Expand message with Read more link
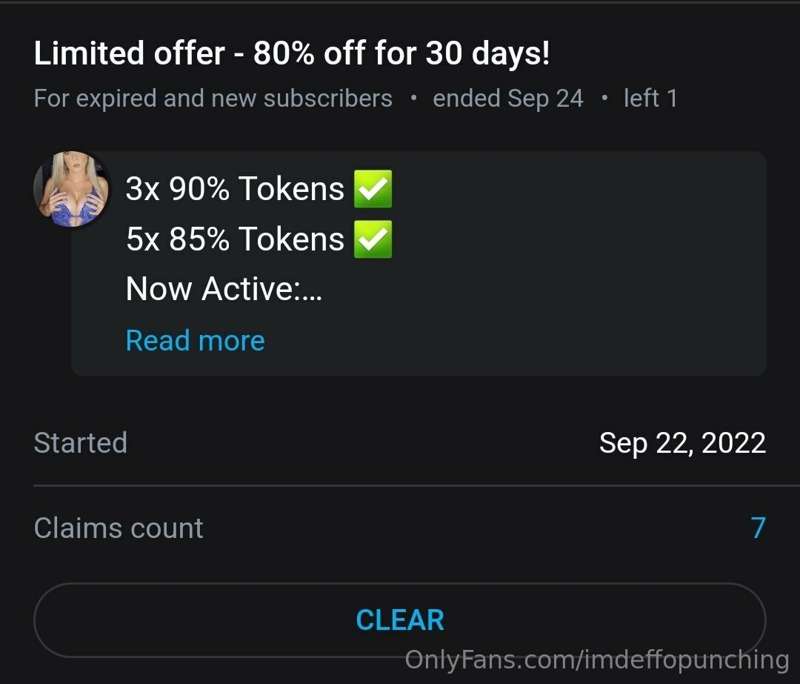The image size is (800, 684). 195,340
